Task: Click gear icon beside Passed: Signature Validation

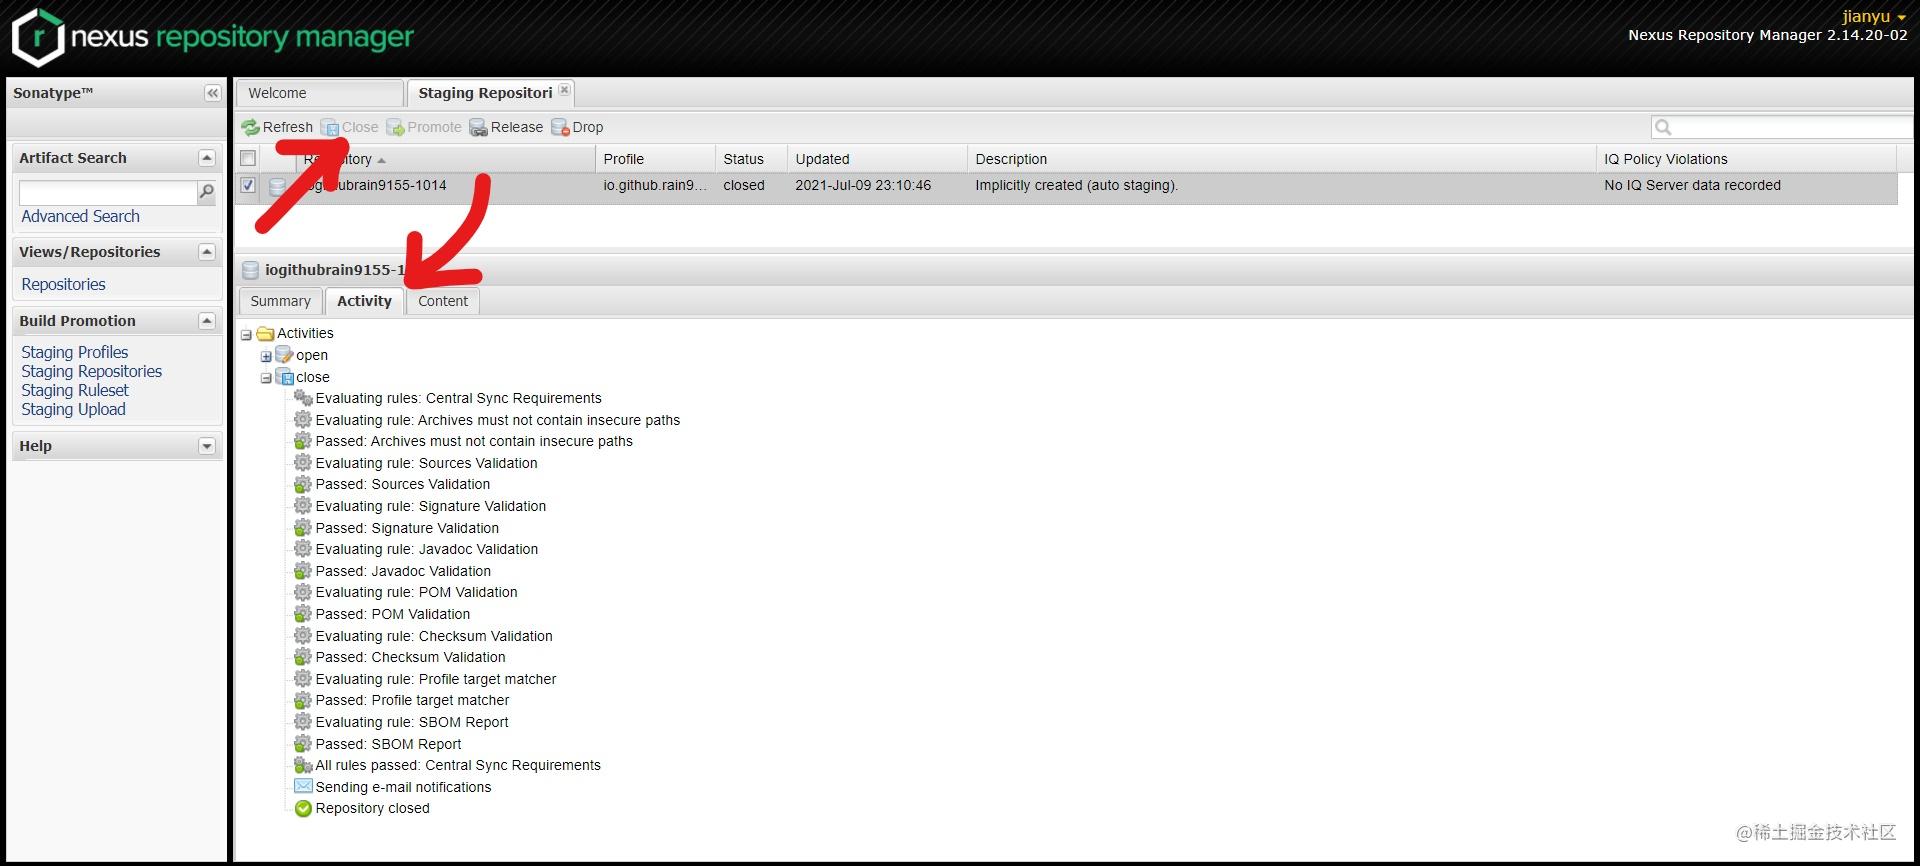Action: coord(303,528)
